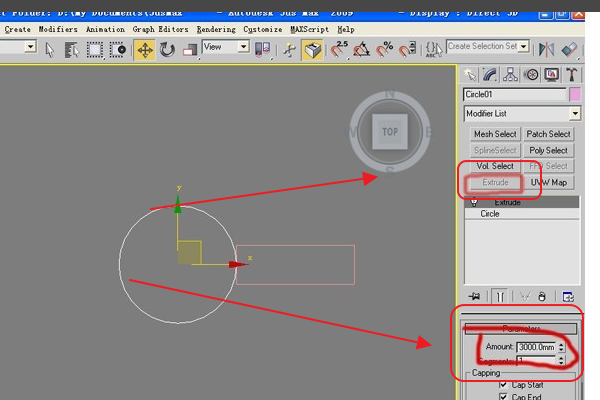Activate the Rotate tool
Image resolution: width=600 pixels, height=400 pixels.
pos(167,50)
